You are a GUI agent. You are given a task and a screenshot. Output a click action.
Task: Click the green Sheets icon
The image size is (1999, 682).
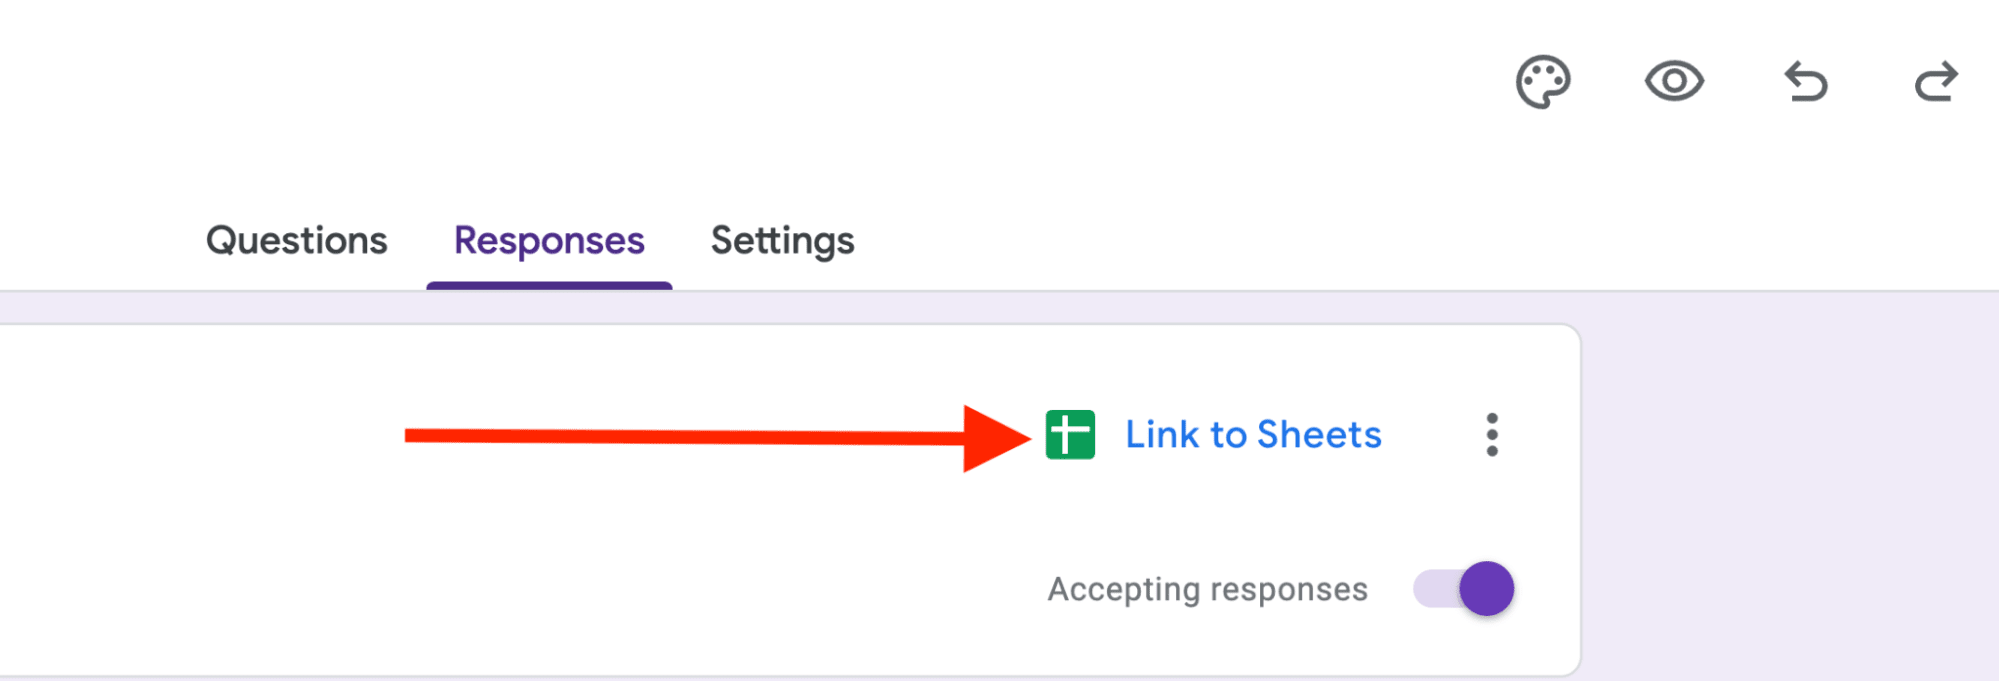(x=1070, y=435)
